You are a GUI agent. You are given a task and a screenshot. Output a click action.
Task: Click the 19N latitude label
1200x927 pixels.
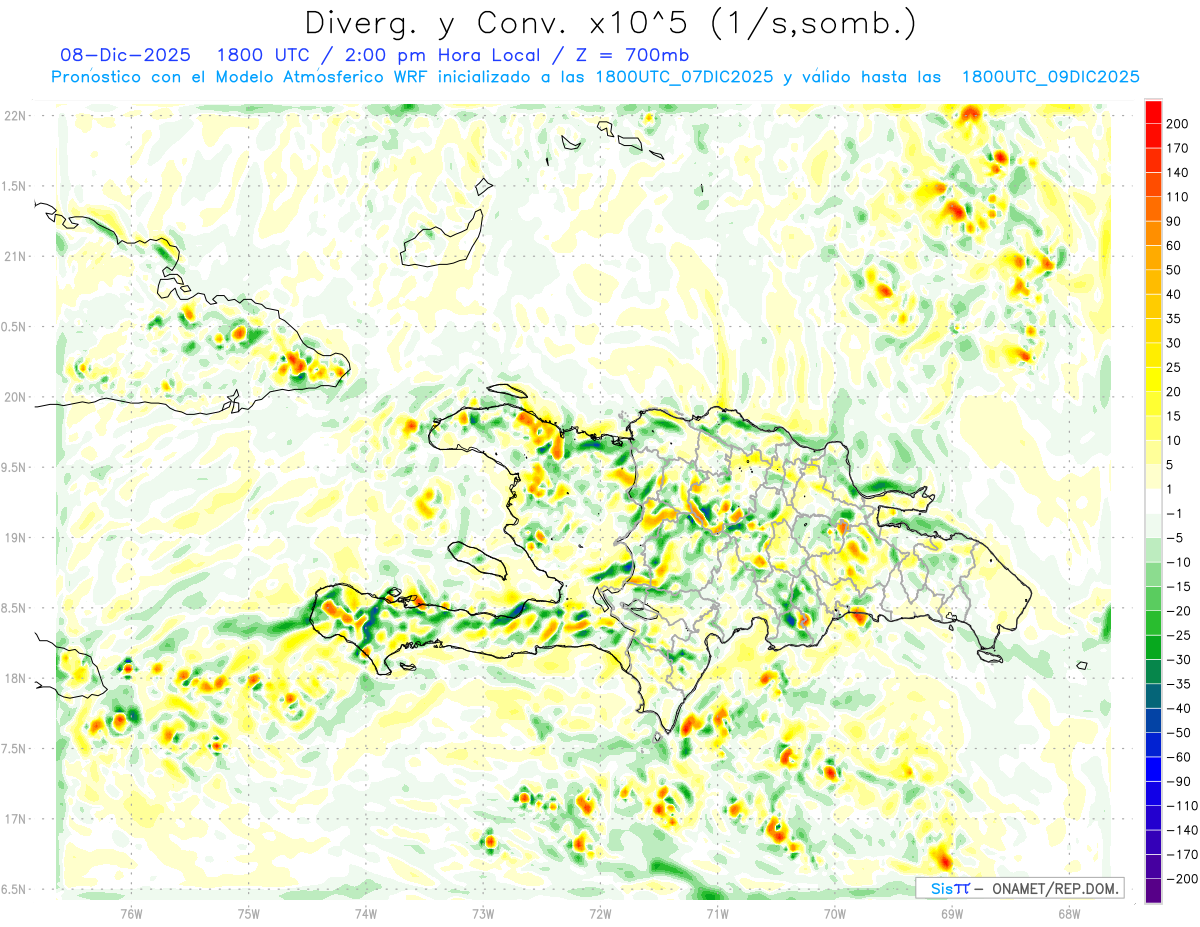14,538
